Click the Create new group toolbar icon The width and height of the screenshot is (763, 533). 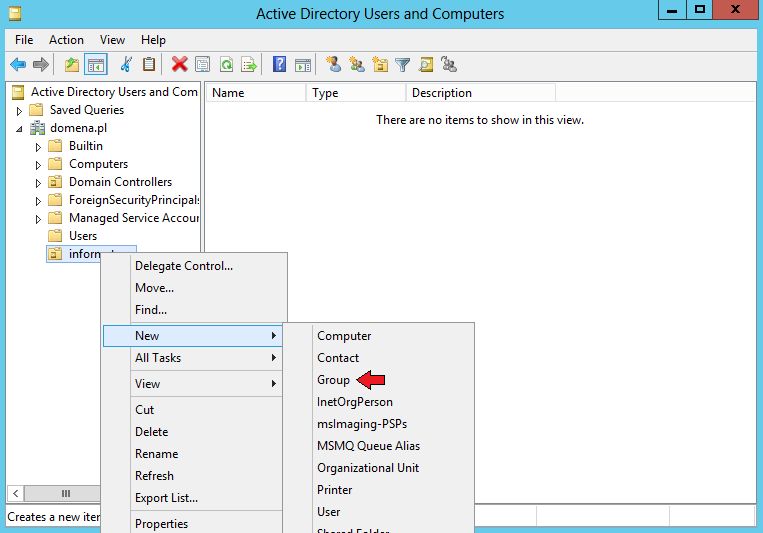(x=357, y=64)
